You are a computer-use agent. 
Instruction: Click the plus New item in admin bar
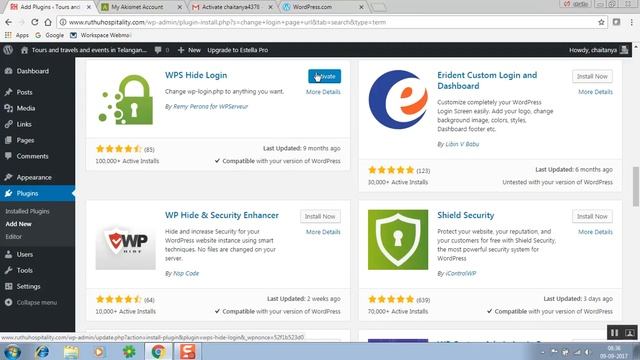click(x=189, y=50)
